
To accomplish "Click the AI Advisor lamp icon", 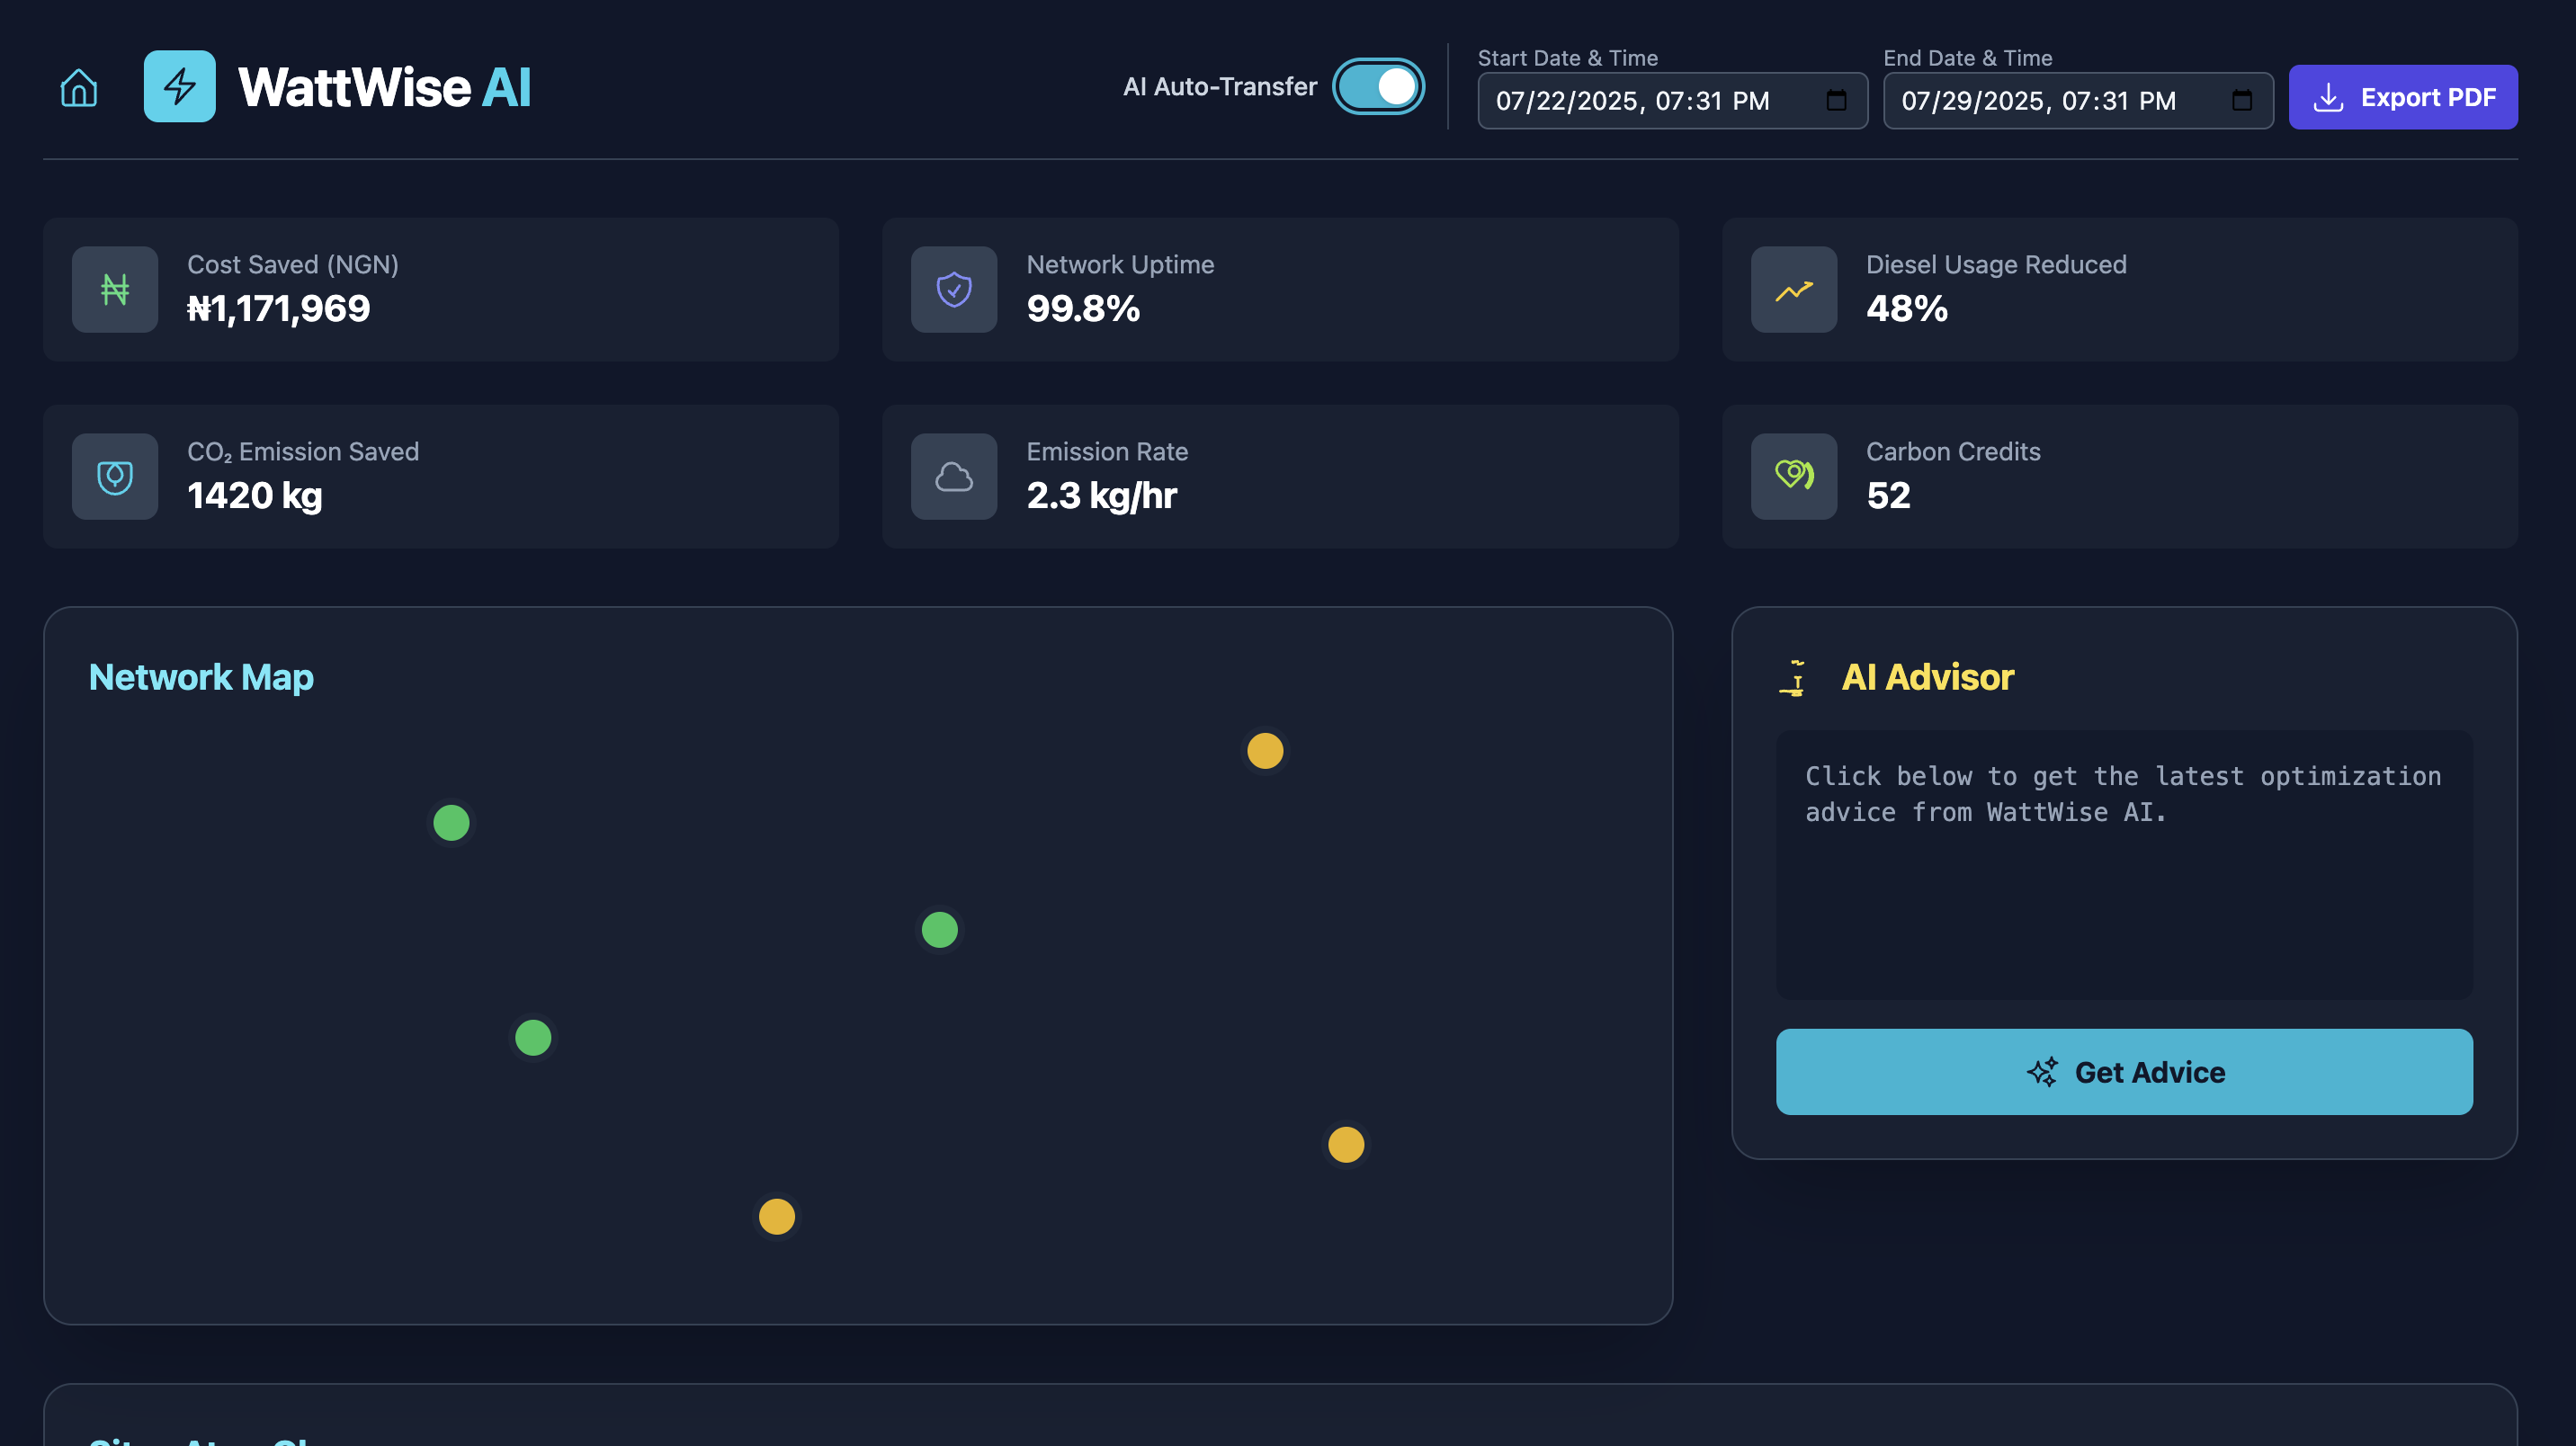I will 1794,678.
